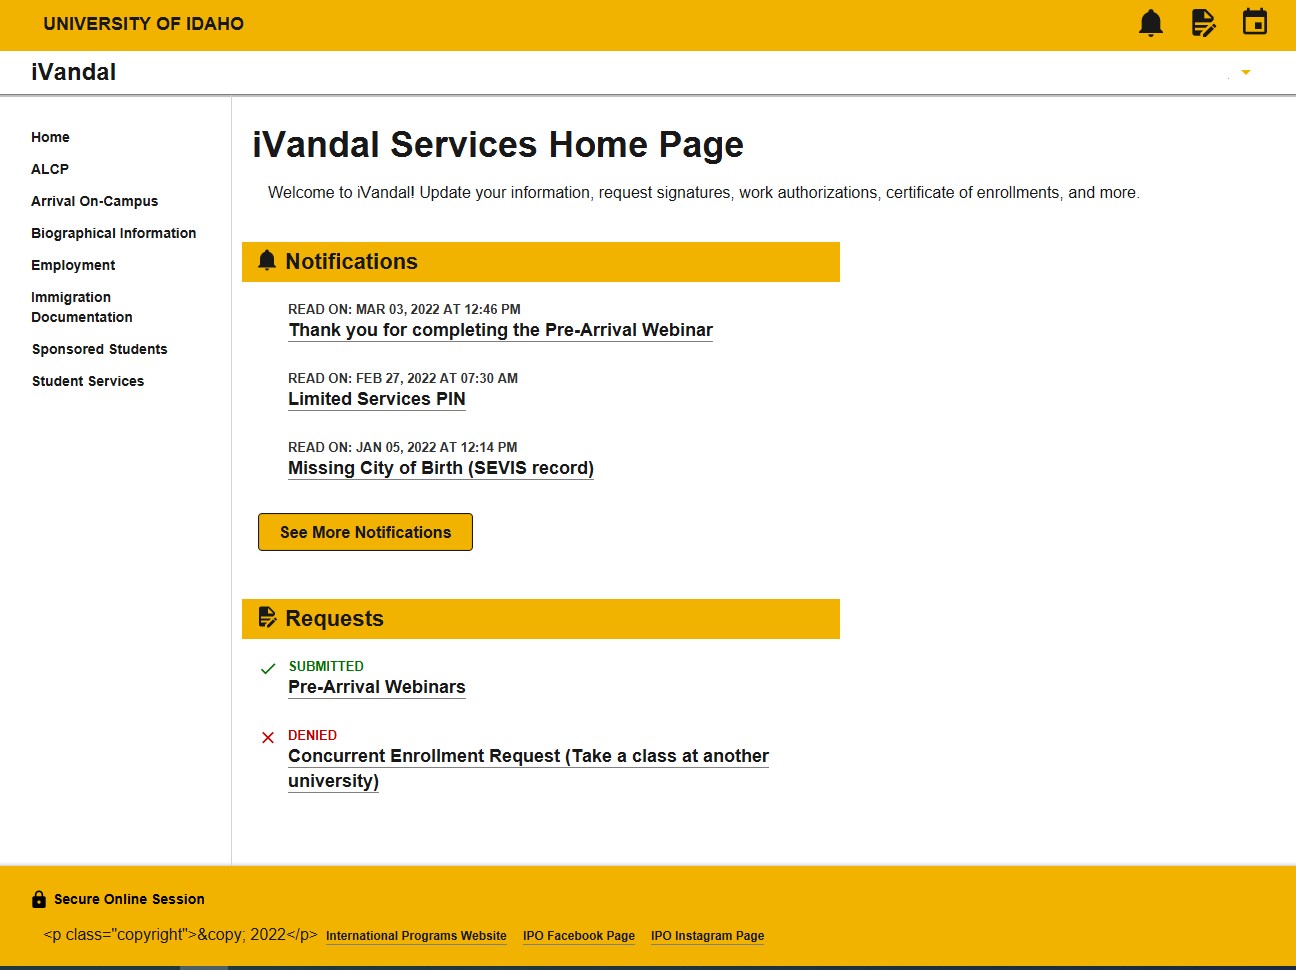Click the Secure Online Session text
1296x970 pixels.
coord(129,899)
